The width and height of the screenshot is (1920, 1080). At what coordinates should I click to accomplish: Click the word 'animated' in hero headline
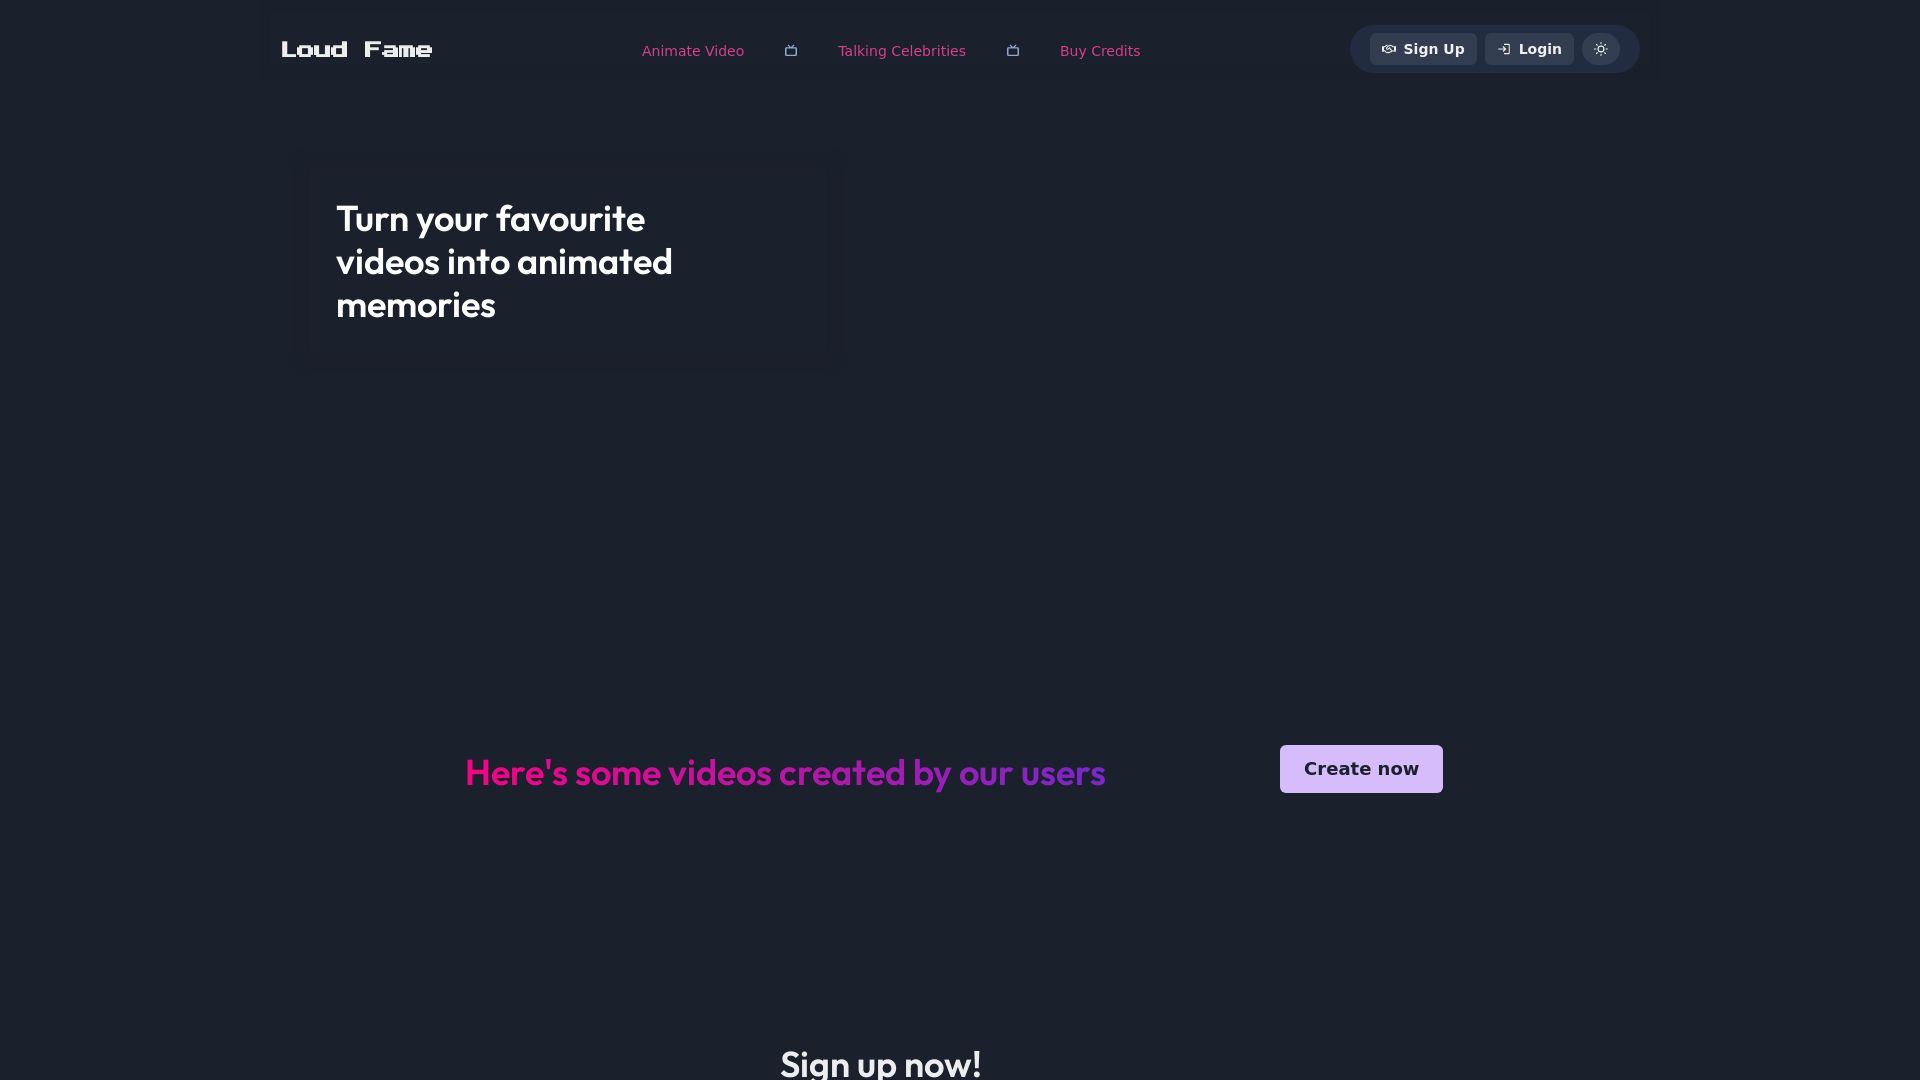coord(595,263)
